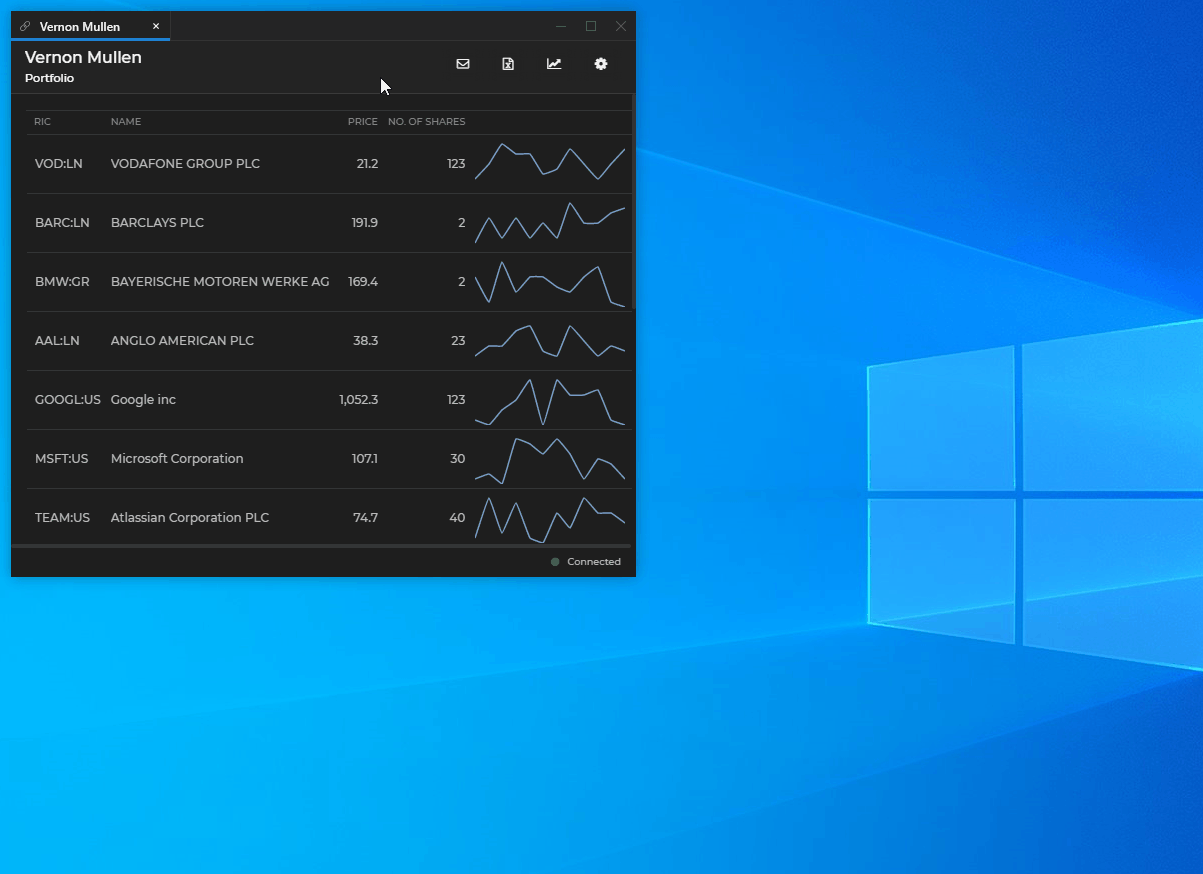Open the Vodafone sparkline chart
Image resolution: width=1203 pixels, height=874 pixels.
pos(550,162)
